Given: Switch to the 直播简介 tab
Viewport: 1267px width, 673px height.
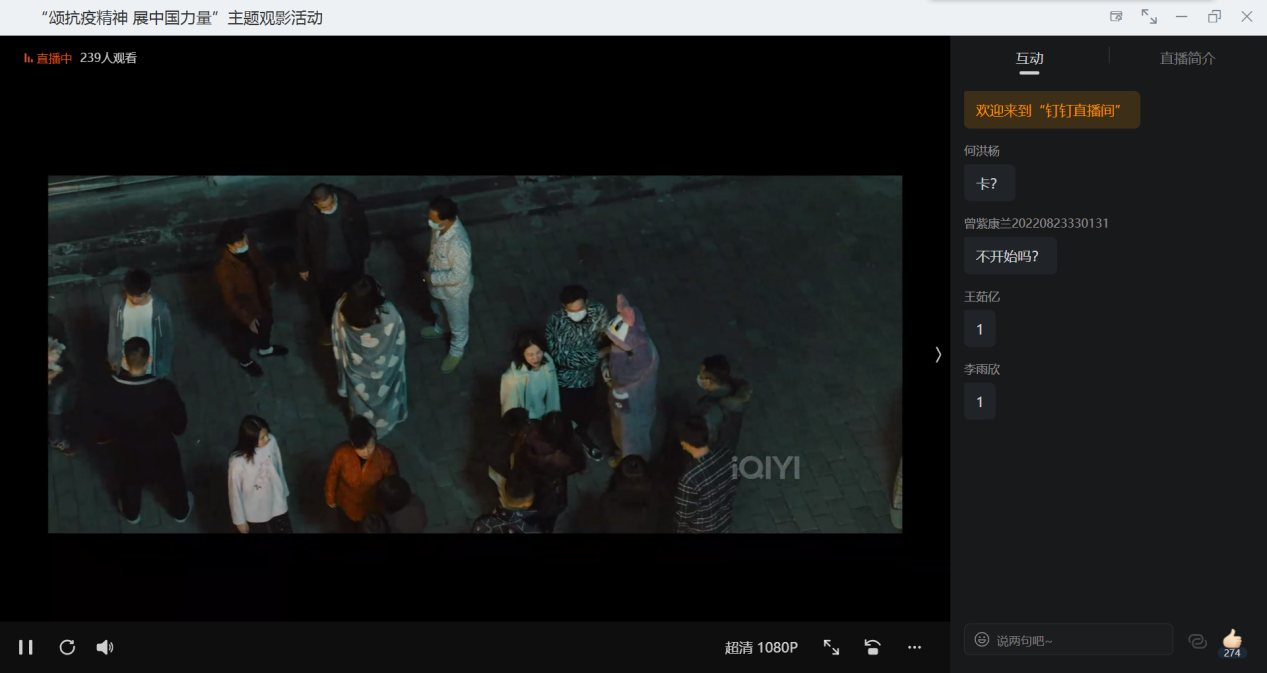Looking at the screenshot, I should point(1187,58).
